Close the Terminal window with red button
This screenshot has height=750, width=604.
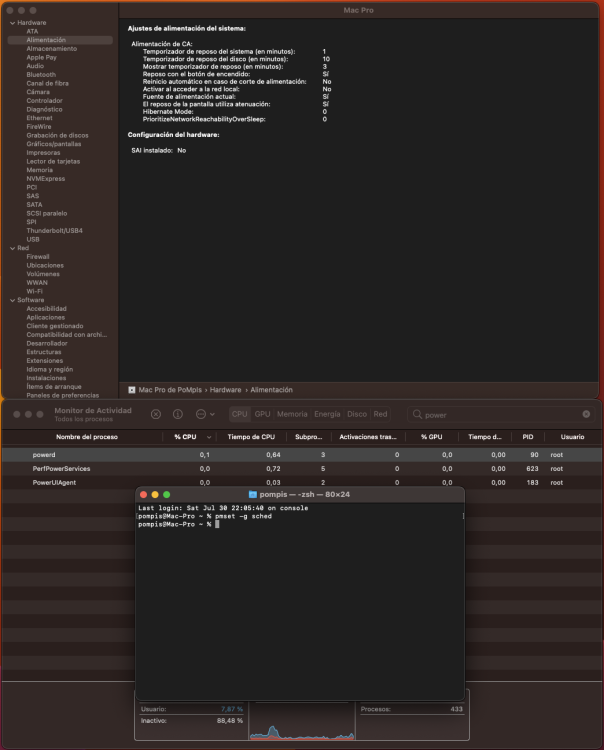[143, 495]
